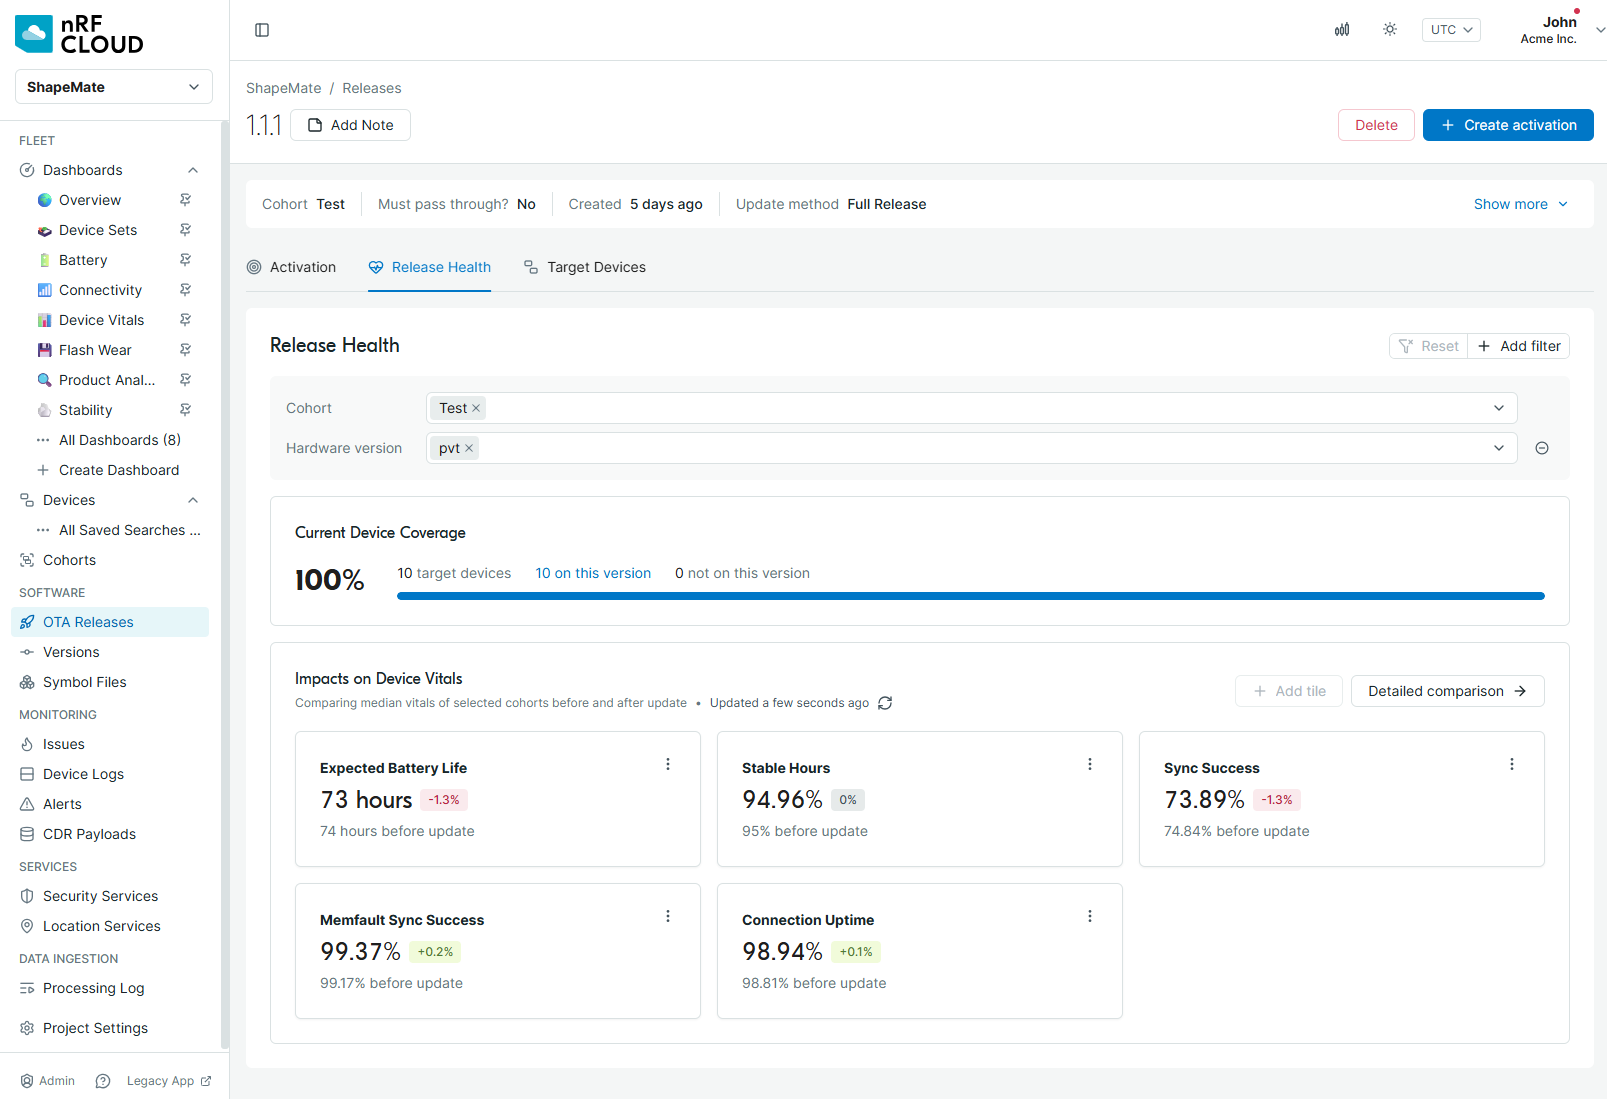The width and height of the screenshot is (1607, 1099).
Task: Click Create activation button
Action: tap(1508, 125)
